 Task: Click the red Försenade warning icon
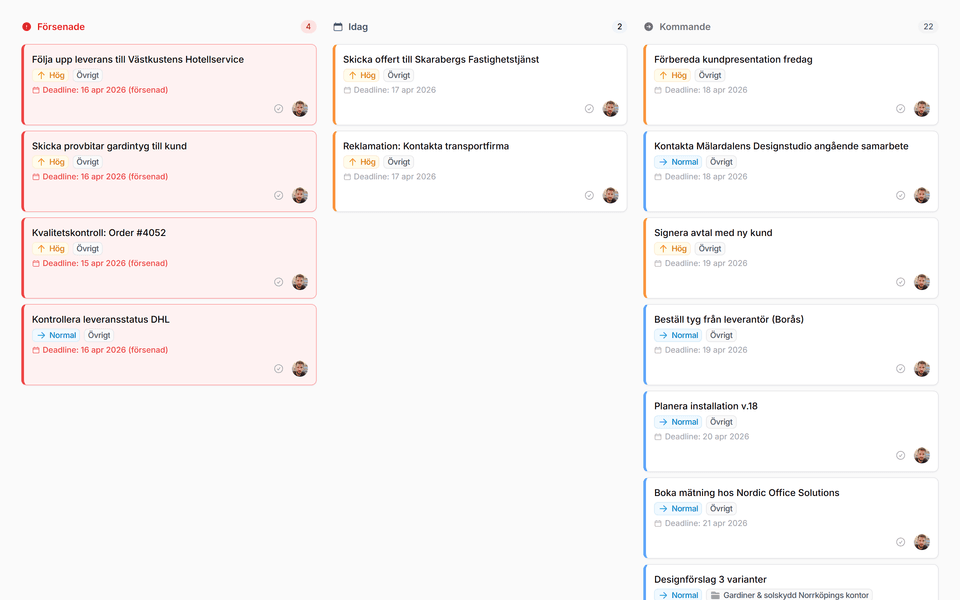[27, 27]
